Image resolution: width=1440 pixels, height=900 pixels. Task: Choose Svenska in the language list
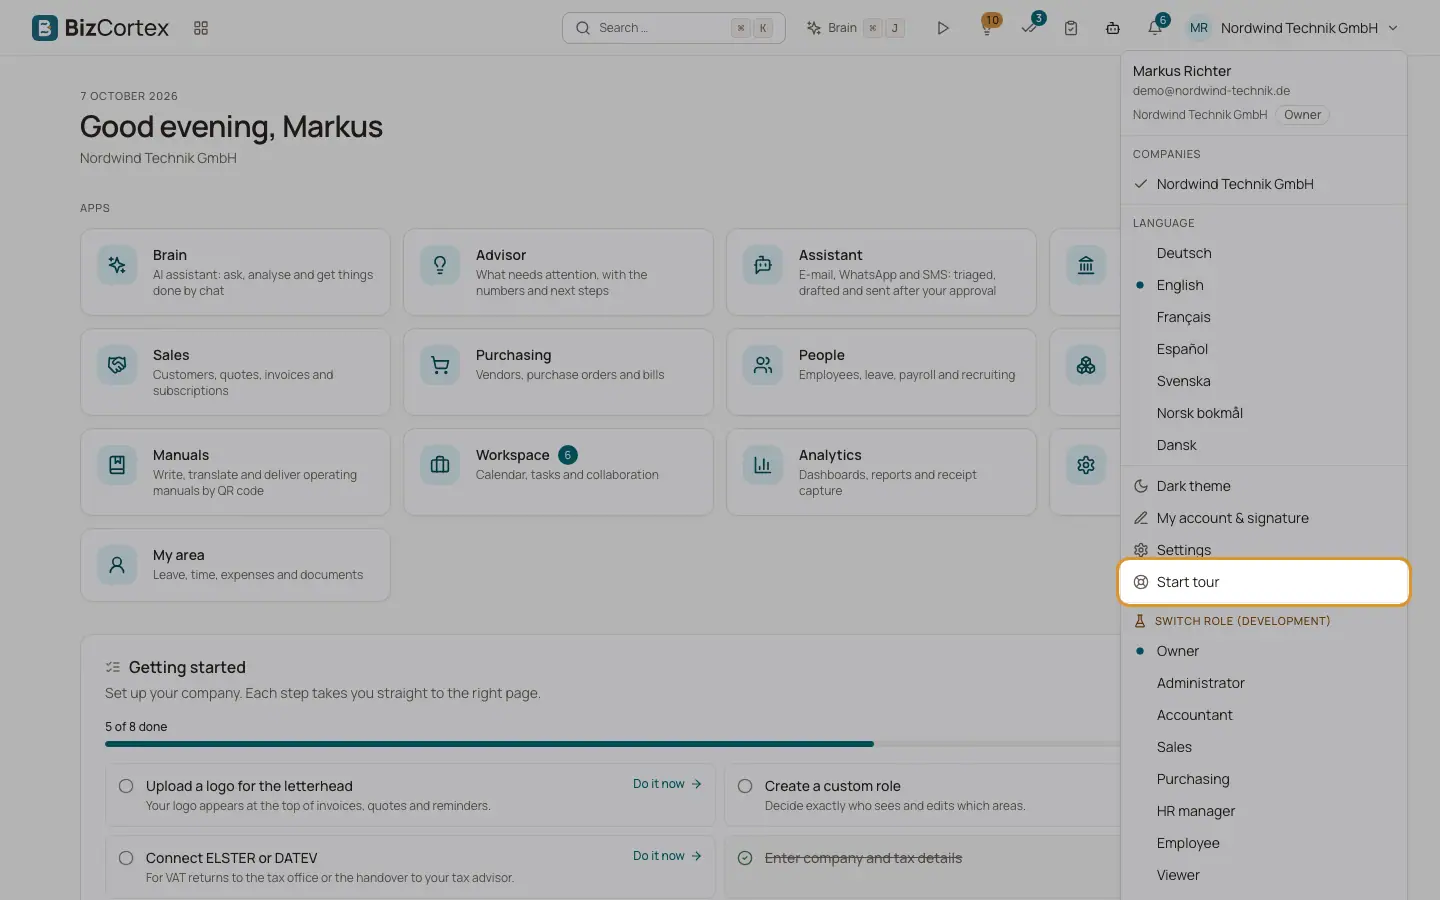1264,381
